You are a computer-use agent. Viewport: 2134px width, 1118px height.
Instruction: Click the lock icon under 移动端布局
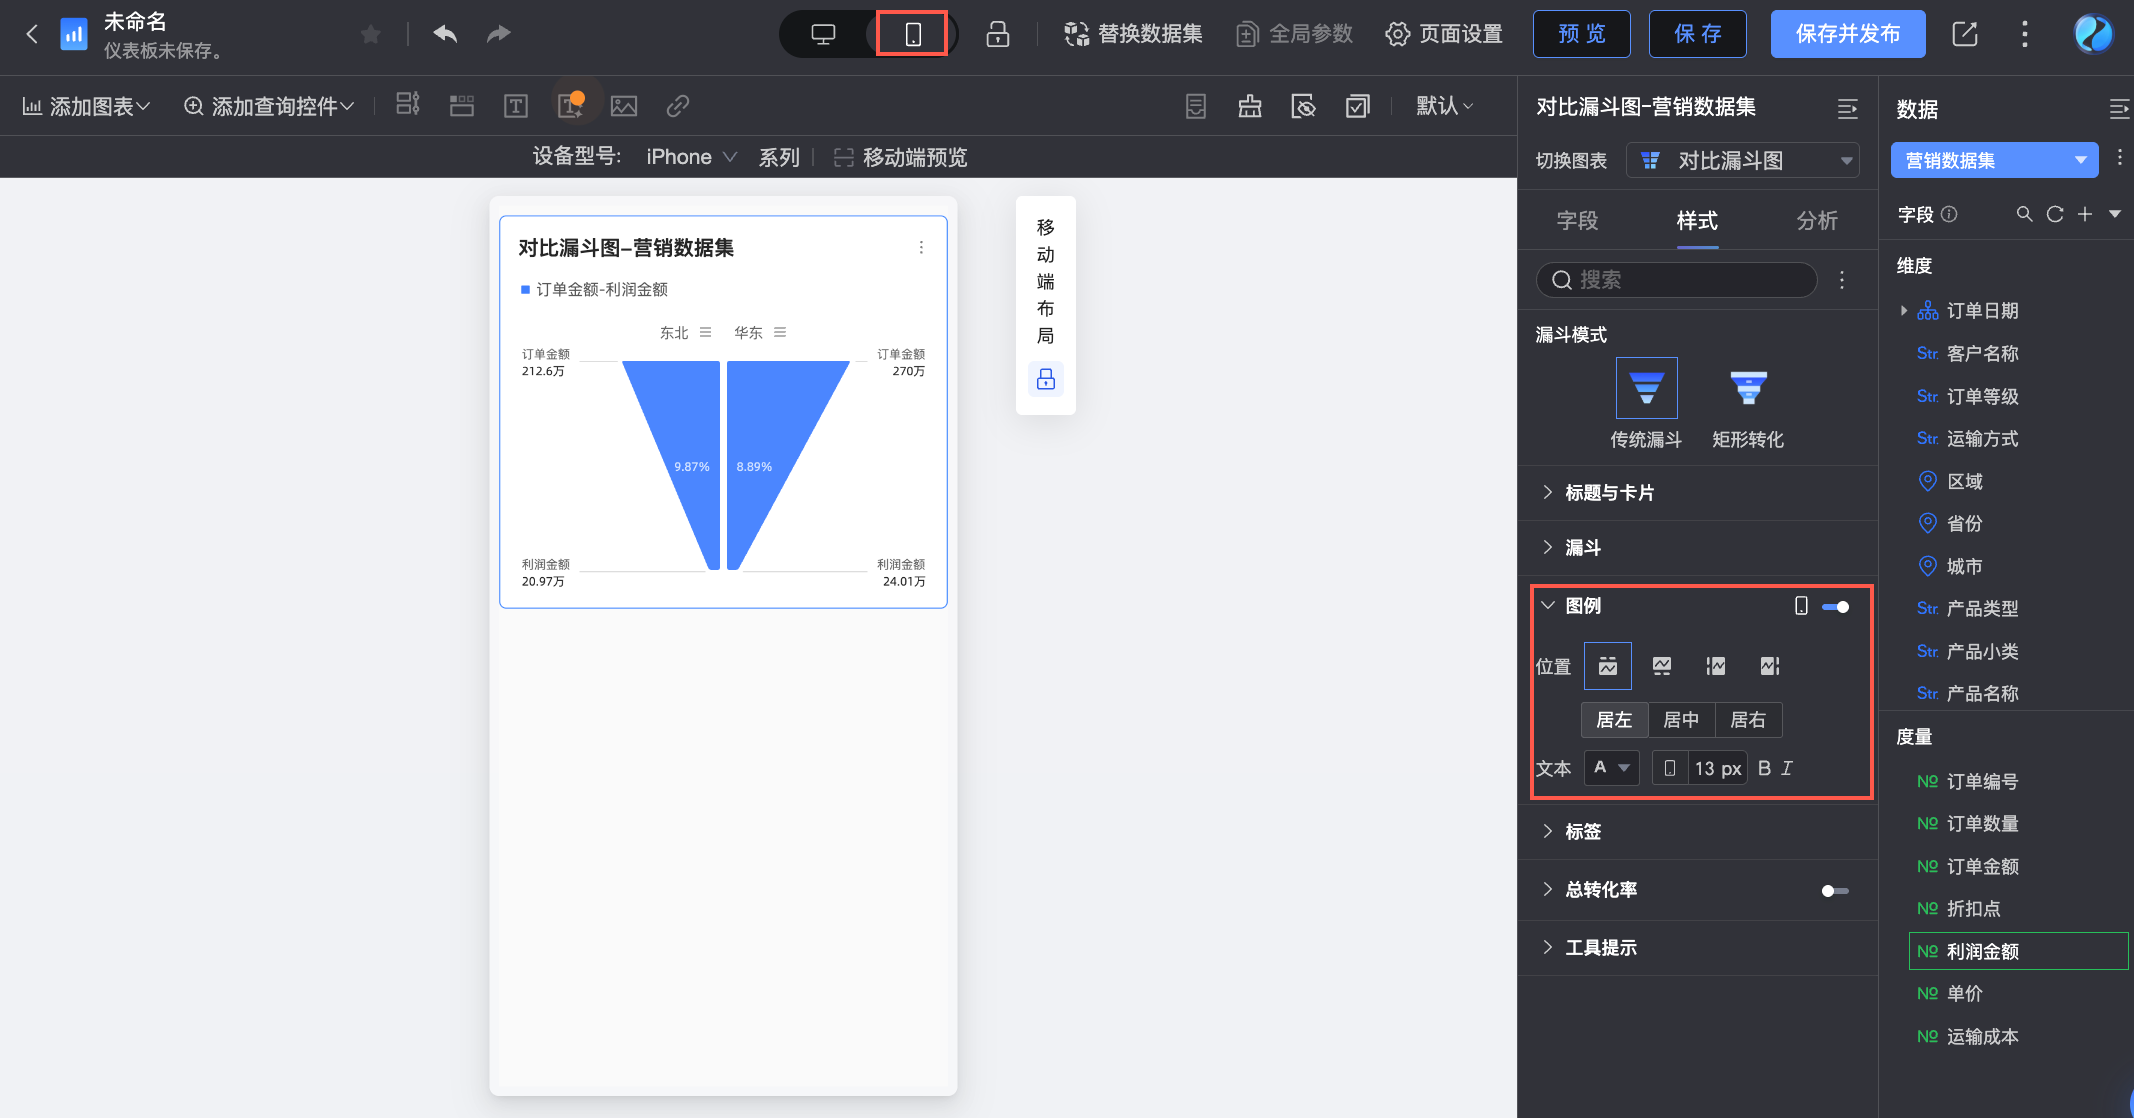[x=1046, y=379]
